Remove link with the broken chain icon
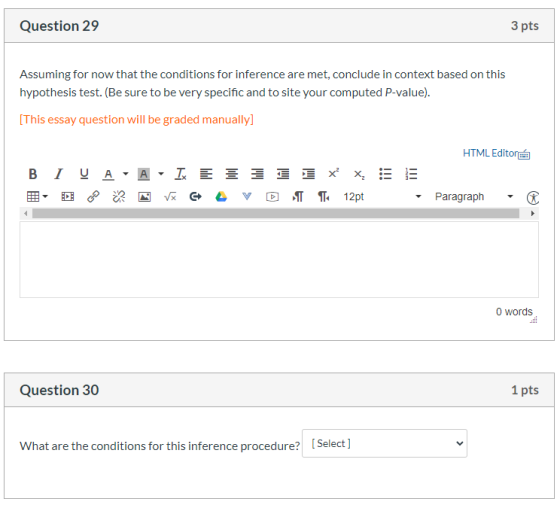 119,196
